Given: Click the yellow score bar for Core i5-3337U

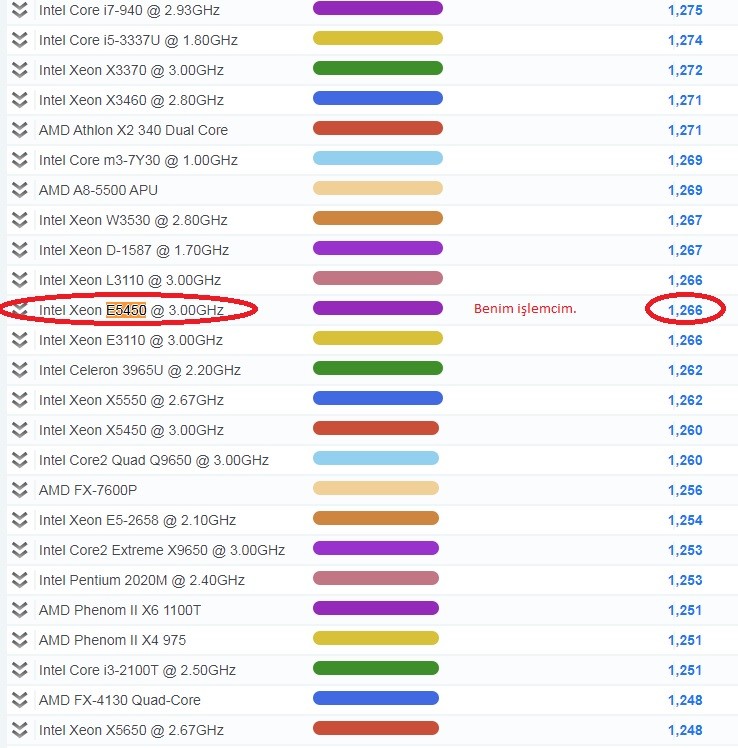Looking at the screenshot, I should [x=378, y=38].
